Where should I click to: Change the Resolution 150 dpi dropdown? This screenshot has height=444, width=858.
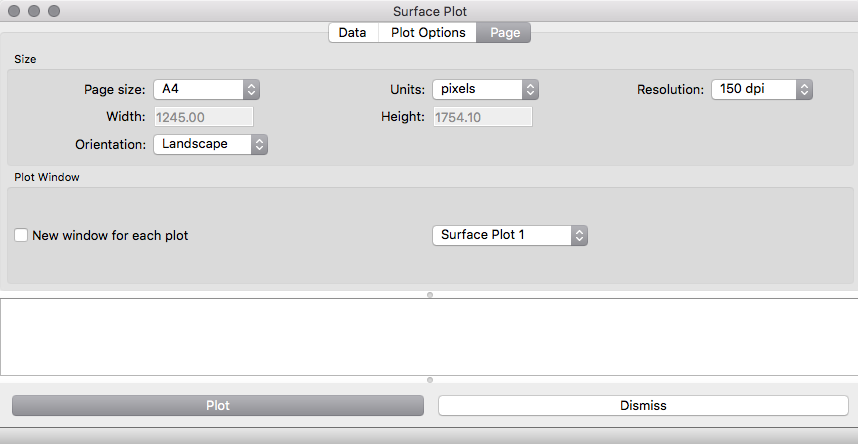tap(761, 89)
